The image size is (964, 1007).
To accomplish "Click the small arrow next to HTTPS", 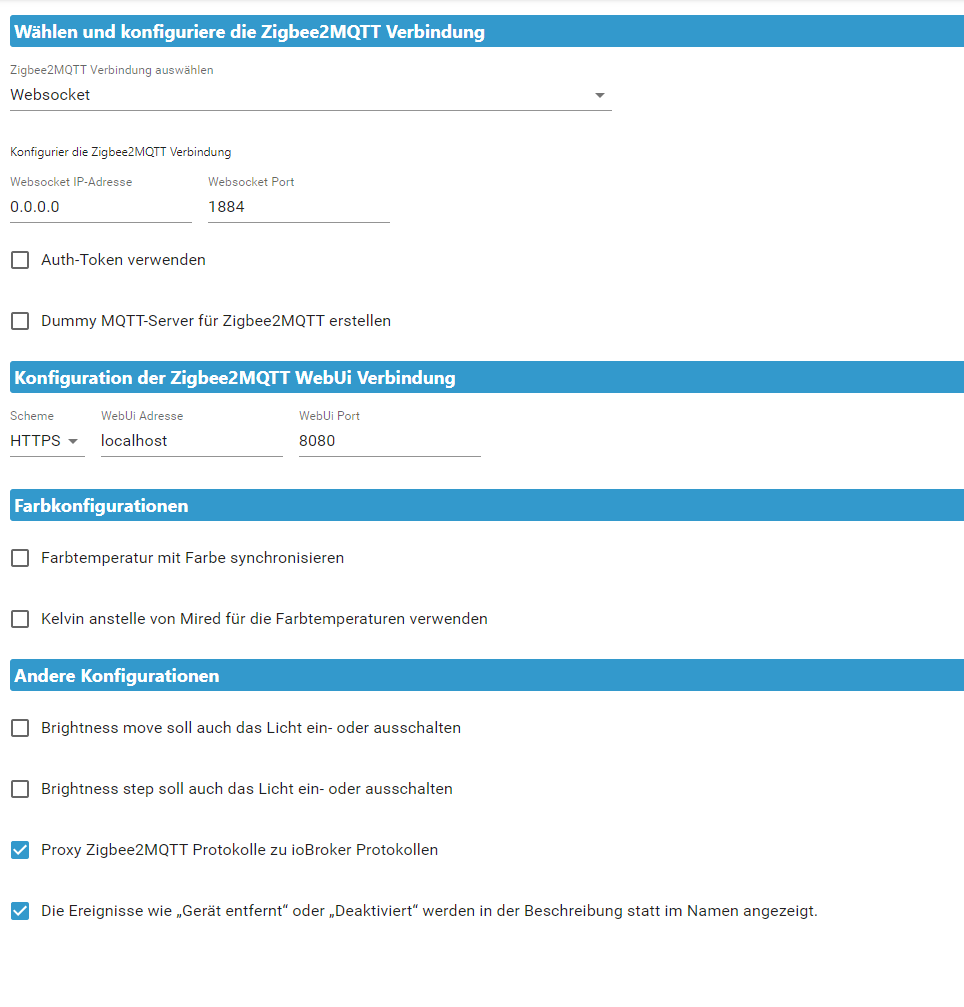I will tap(74, 441).
